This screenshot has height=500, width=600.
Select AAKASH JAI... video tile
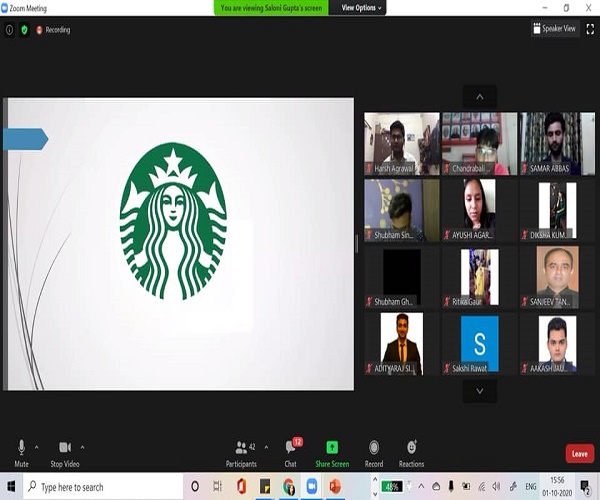click(558, 344)
